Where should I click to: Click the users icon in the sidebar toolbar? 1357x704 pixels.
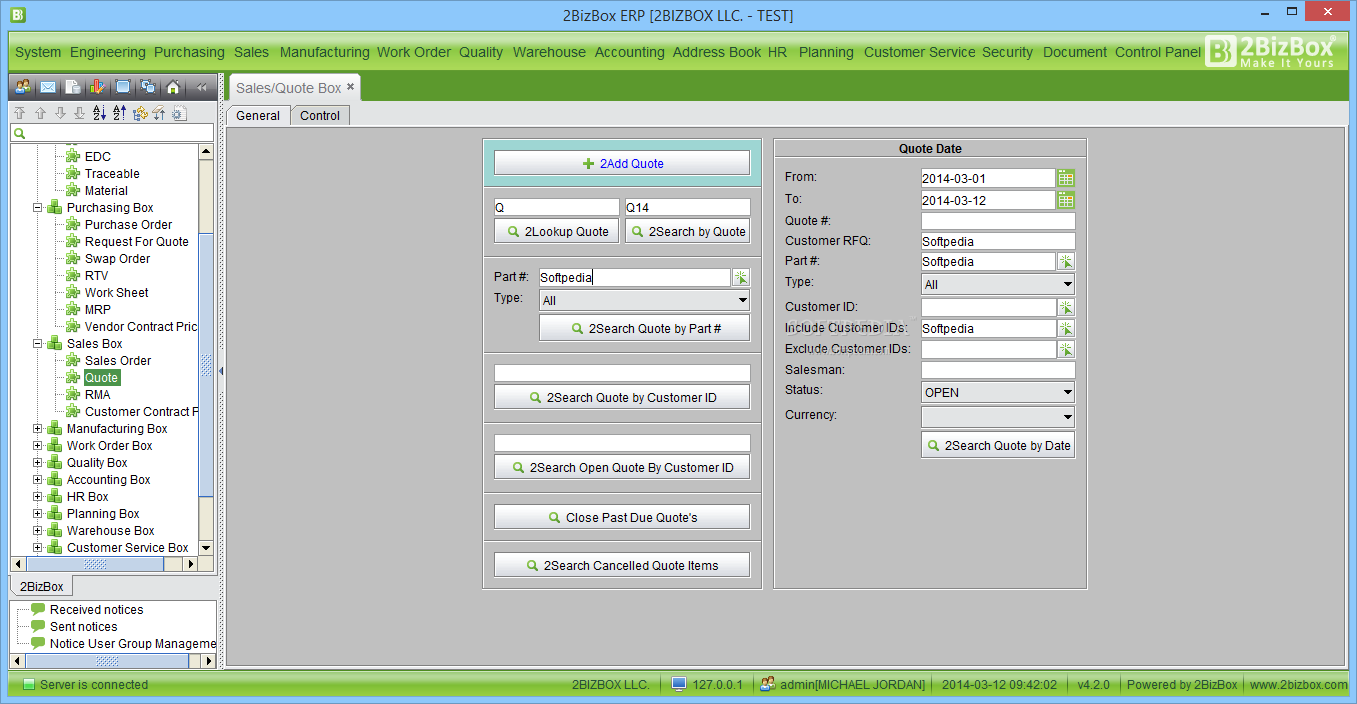(23, 87)
